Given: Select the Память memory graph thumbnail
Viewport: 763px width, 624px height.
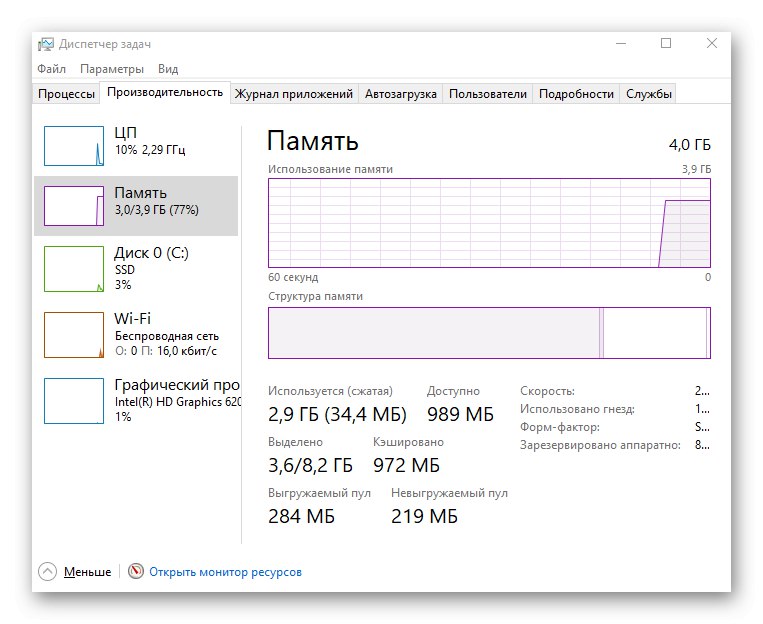Looking at the screenshot, I should coord(74,206).
